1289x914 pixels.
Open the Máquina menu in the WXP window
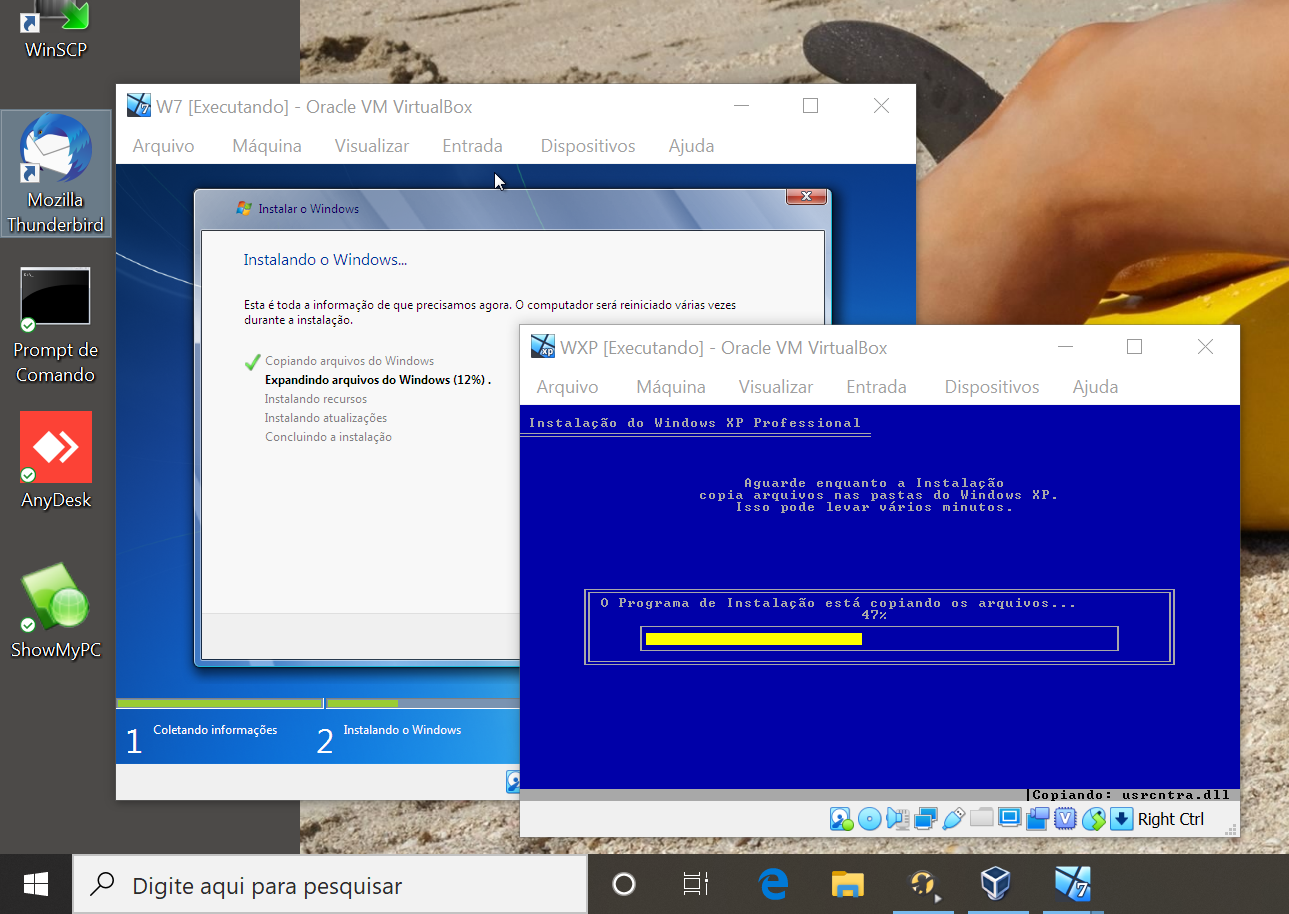click(x=670, y=387)
